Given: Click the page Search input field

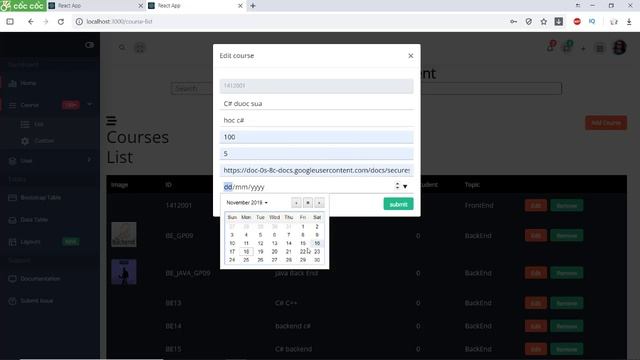Looking at the screenshot, I should click(367, 89).
